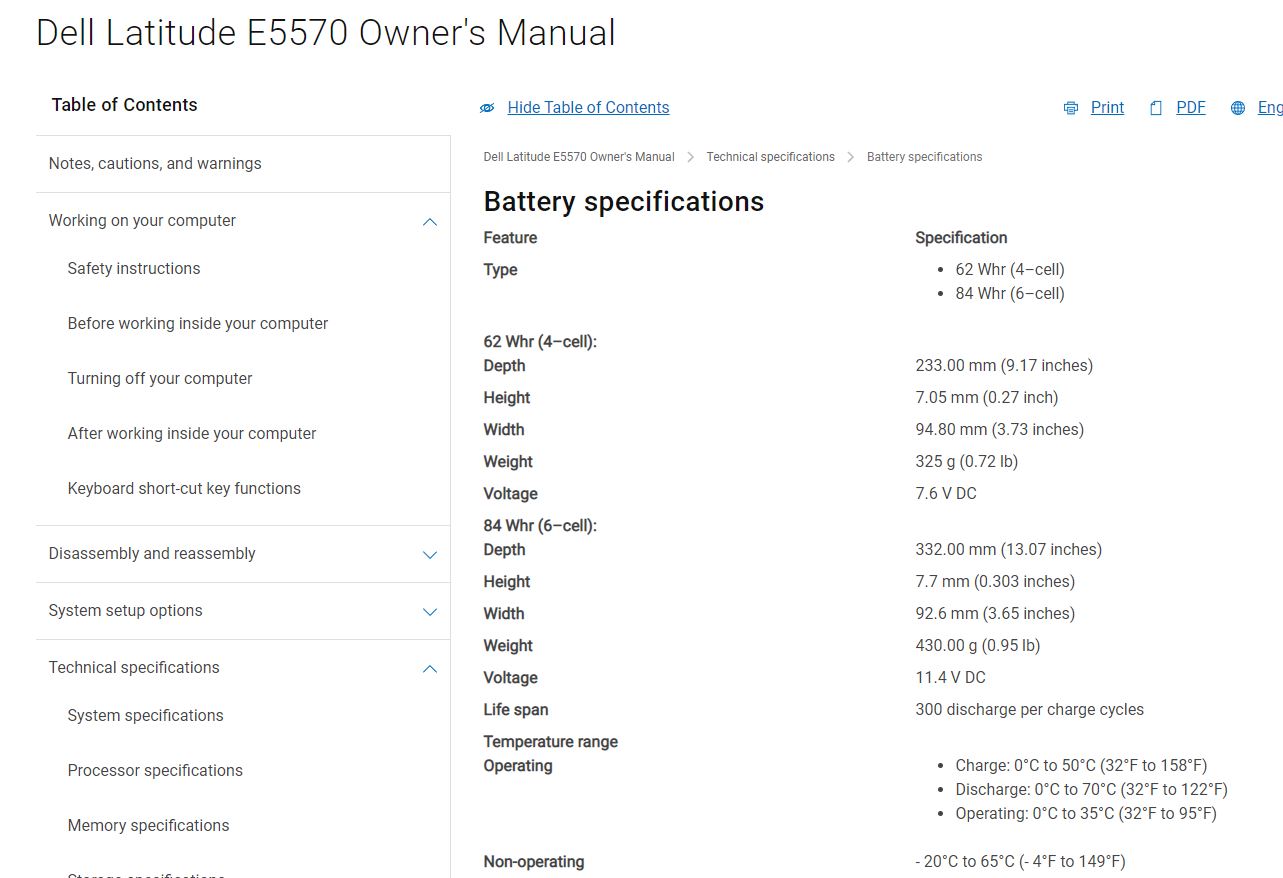
Task: Collapse the Working on your computer section
Action: (430, 222)
